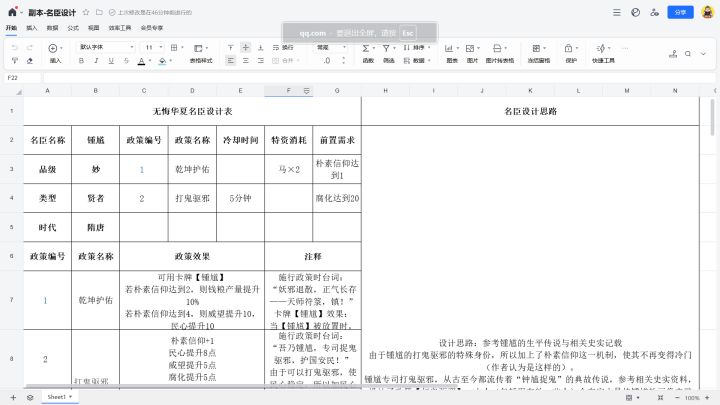Switch to the 插入 tab
Screen dimensions: 720x405
32,28
